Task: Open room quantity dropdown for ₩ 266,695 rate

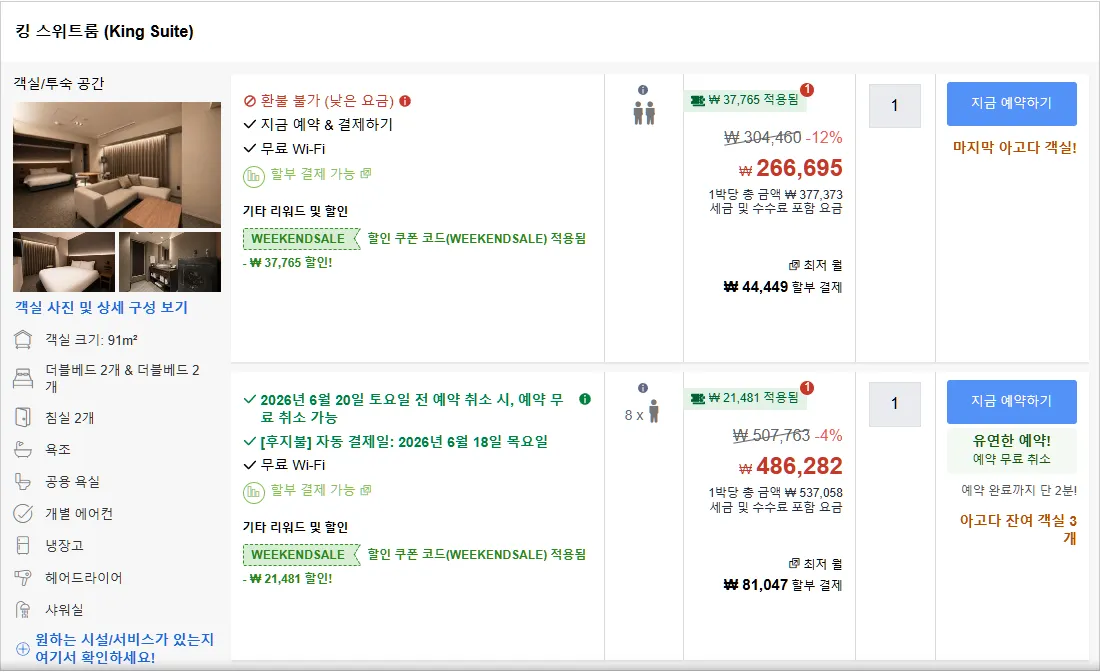Action: click(x=894, y=106)
